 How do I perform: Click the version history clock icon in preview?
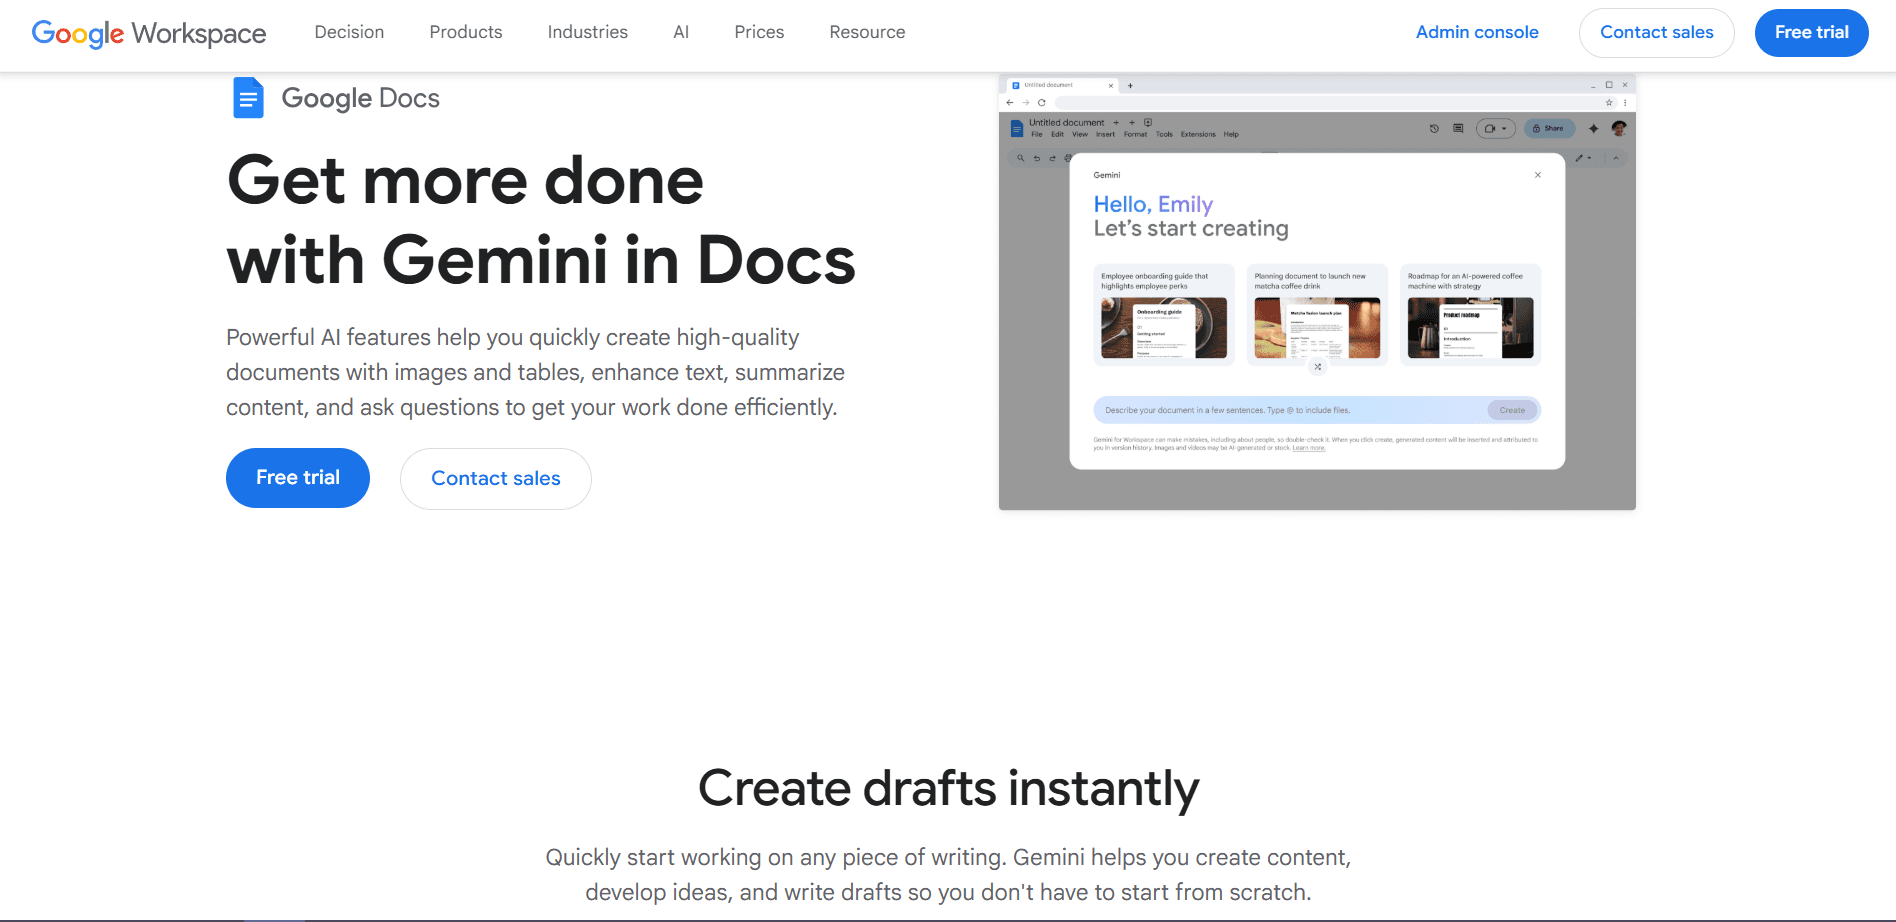tap(1434, 129)
